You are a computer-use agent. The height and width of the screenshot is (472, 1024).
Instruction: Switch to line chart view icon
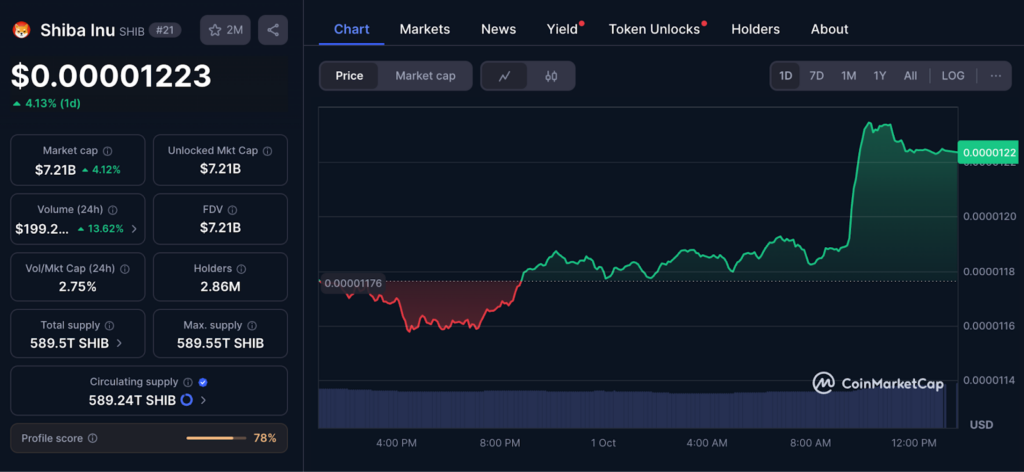pos(504,76)
